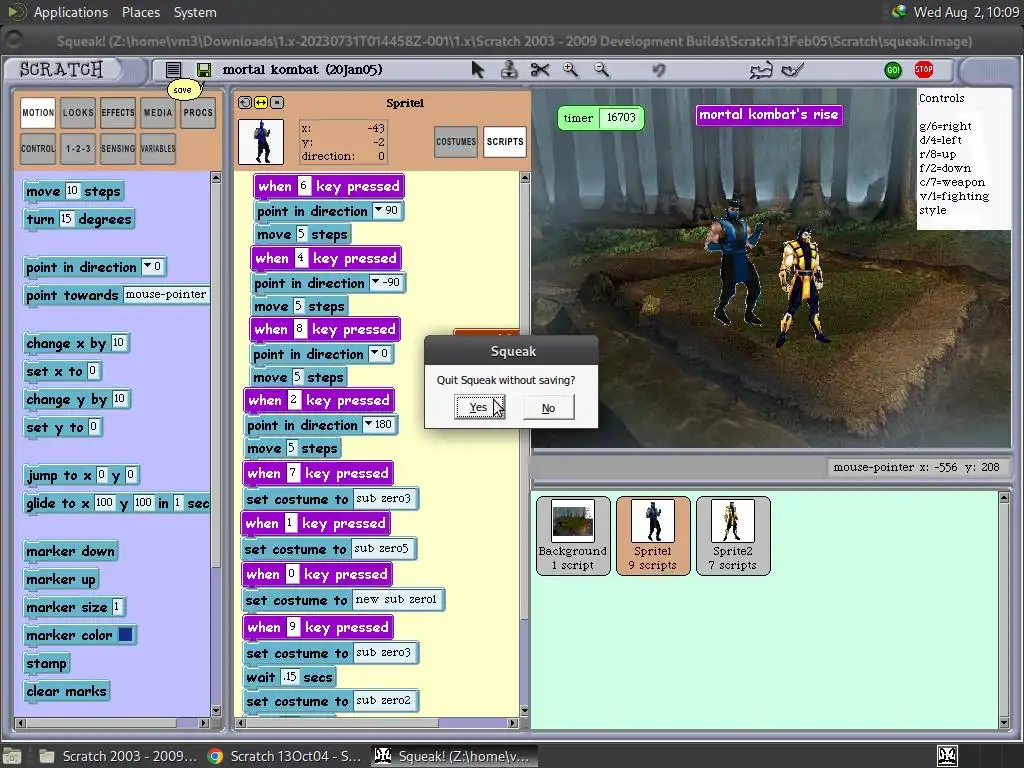Hit the red STOP sign button
The height and width of the screenshot is (768, 1024).
(x=923, y=69)
